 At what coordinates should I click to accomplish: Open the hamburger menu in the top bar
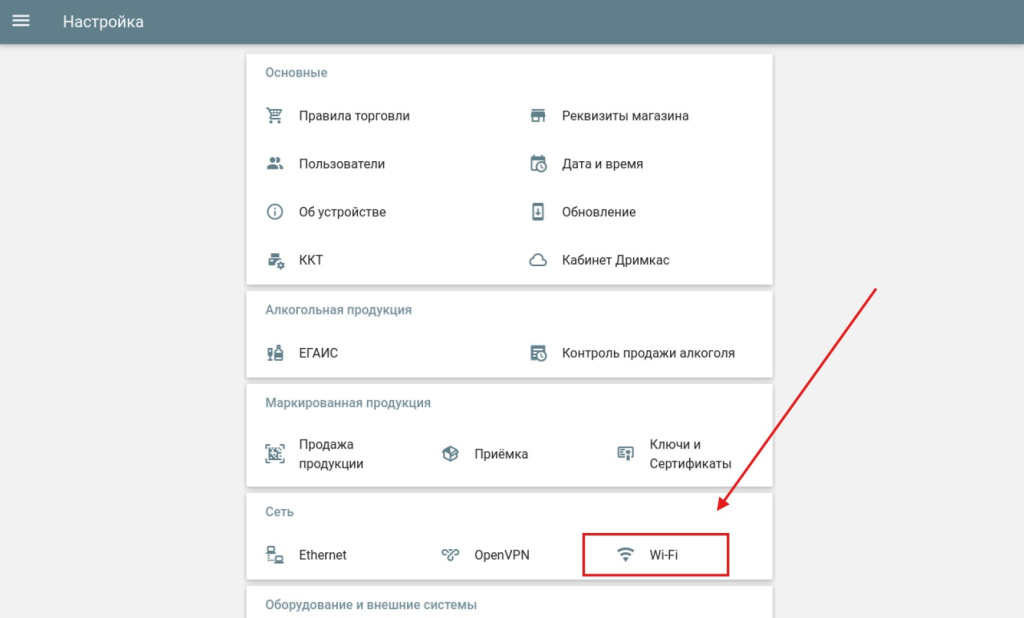tap(21, 20)
